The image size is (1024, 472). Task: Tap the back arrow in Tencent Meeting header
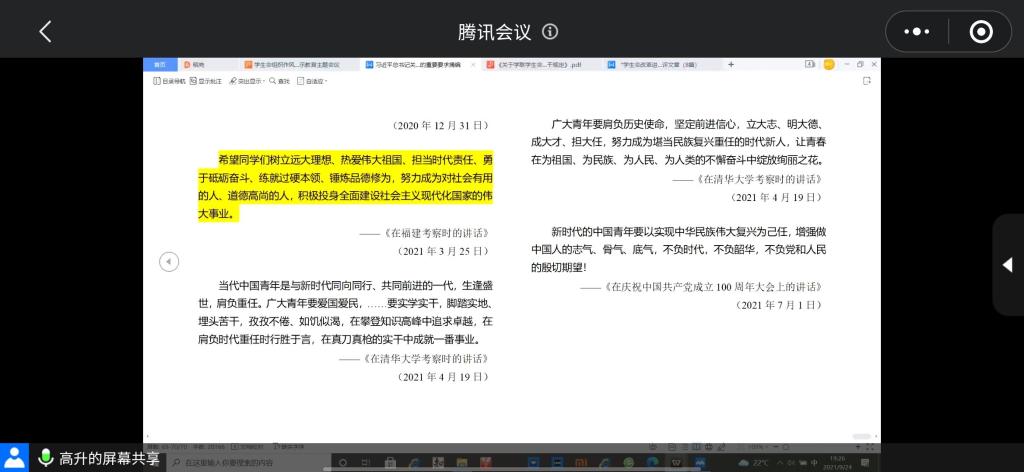pyautogui.click(x=45, y=32)
